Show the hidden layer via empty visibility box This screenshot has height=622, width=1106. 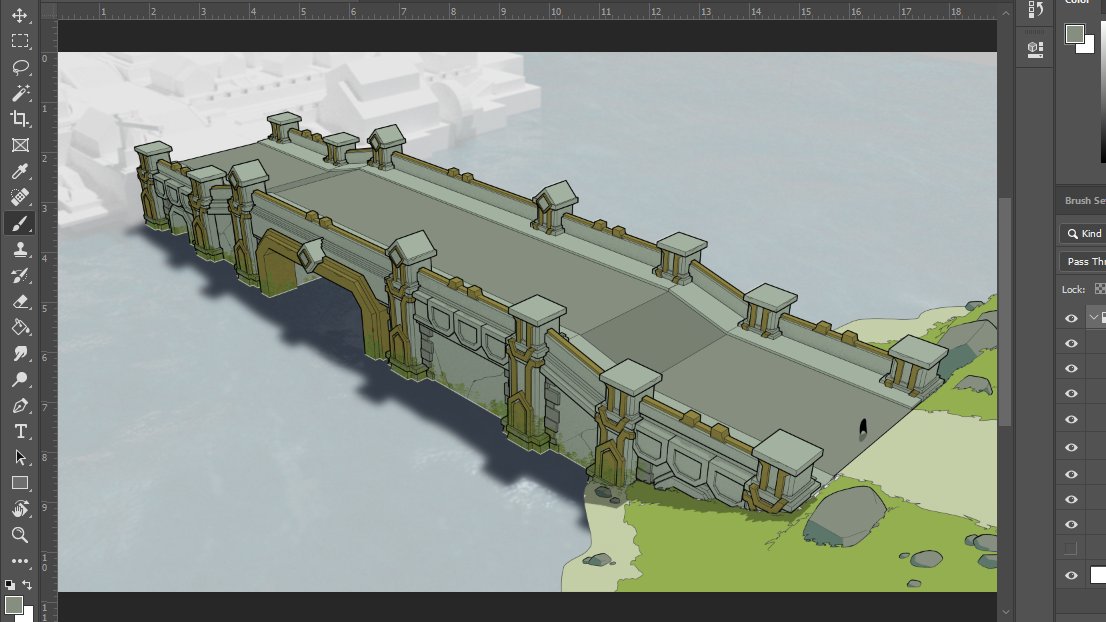click(x=1071, y=548)
